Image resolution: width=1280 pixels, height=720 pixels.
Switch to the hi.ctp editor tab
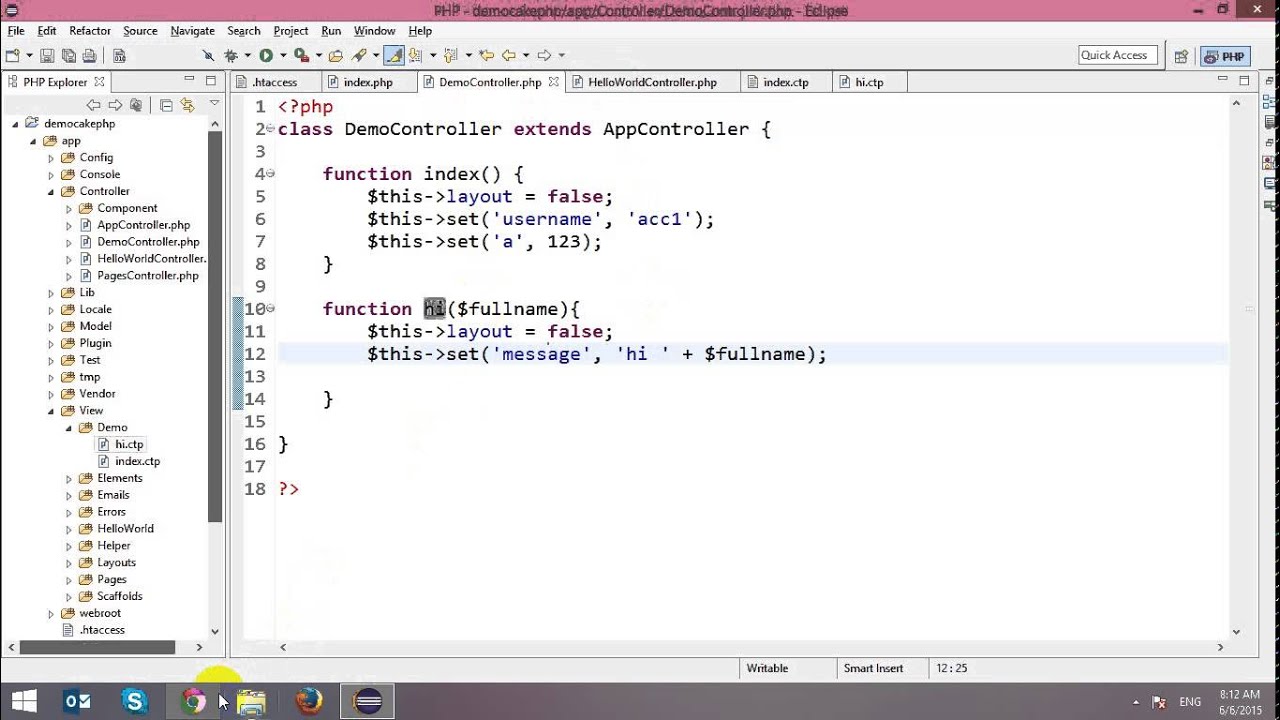(x=869, y=82)
